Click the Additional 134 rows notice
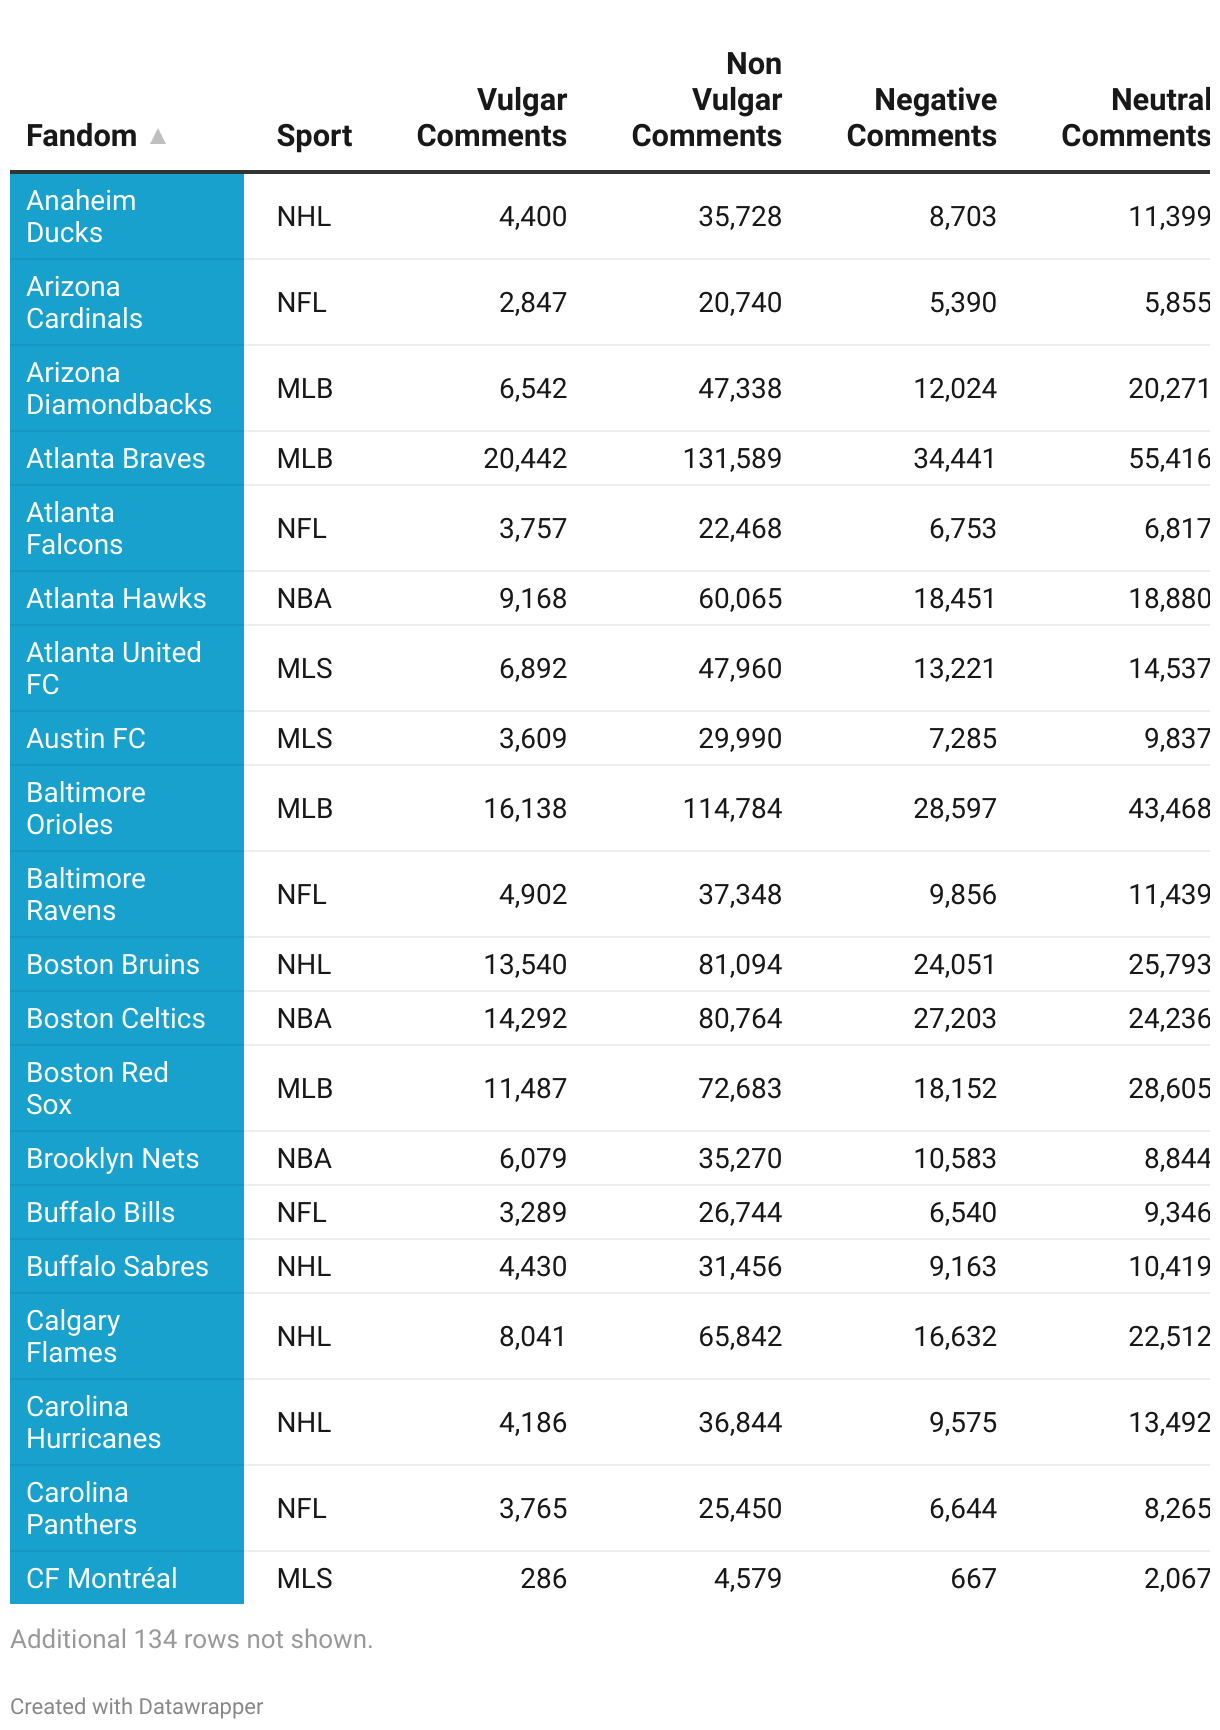Image resolution: width=1220 pixels, height=1730 pixels. (x=192, y=1639)
